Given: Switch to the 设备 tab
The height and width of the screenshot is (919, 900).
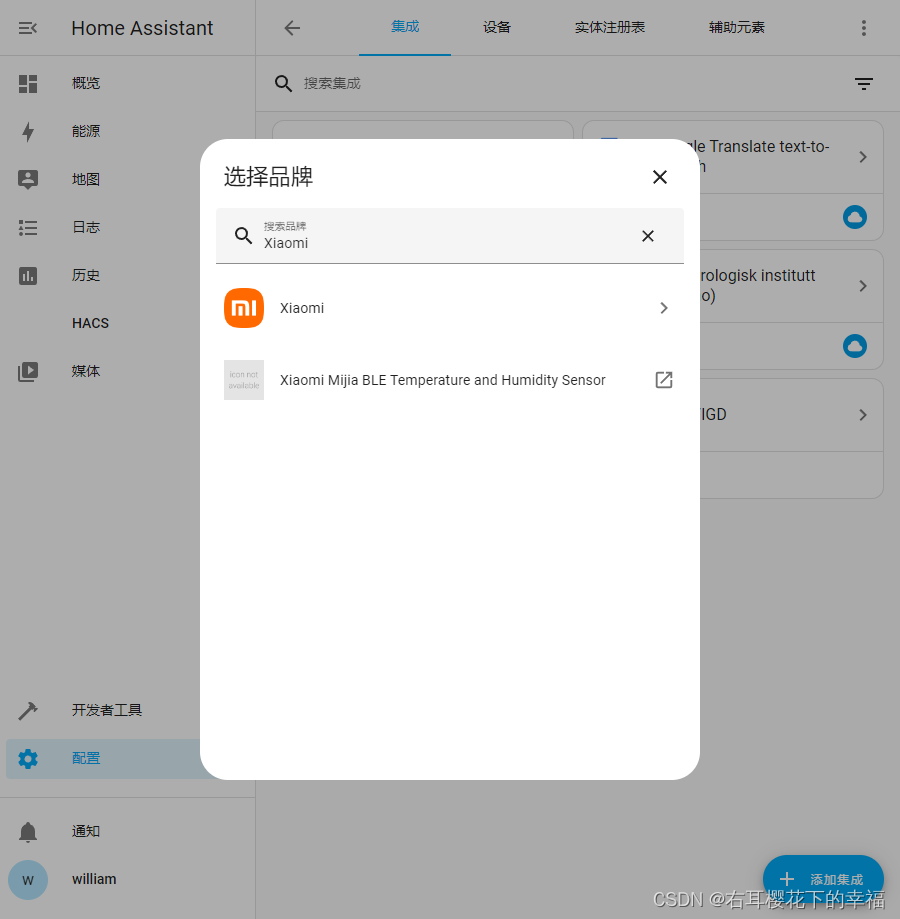Looking at the screenshot, I should (497, 28).
